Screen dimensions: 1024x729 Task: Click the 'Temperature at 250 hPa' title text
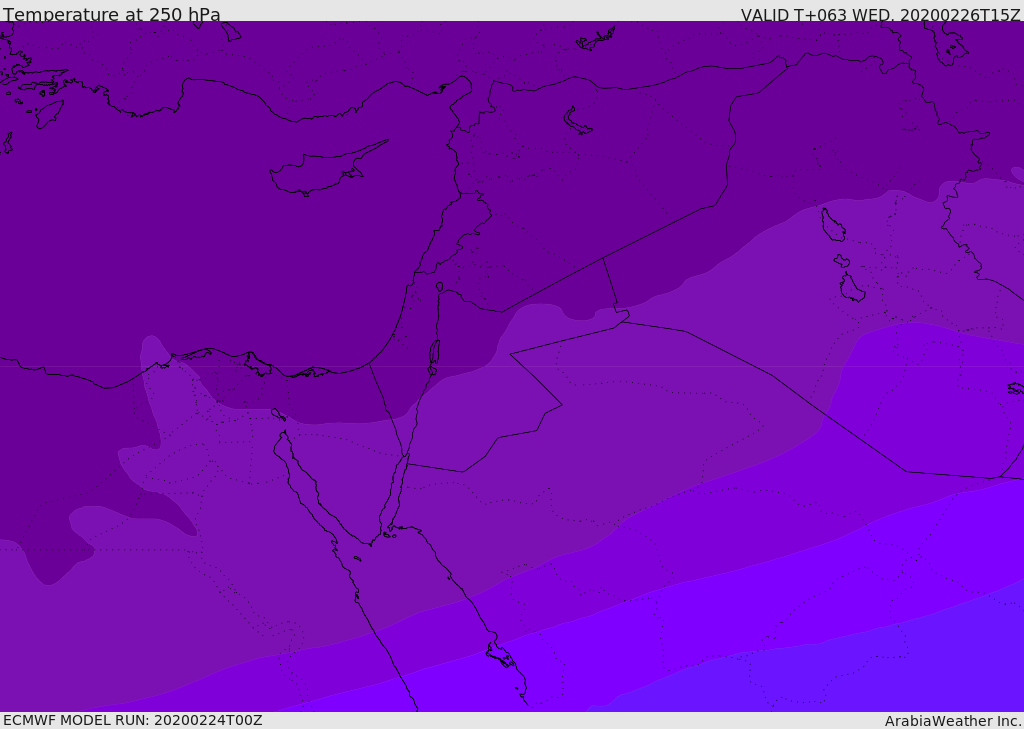pos(112,14)
